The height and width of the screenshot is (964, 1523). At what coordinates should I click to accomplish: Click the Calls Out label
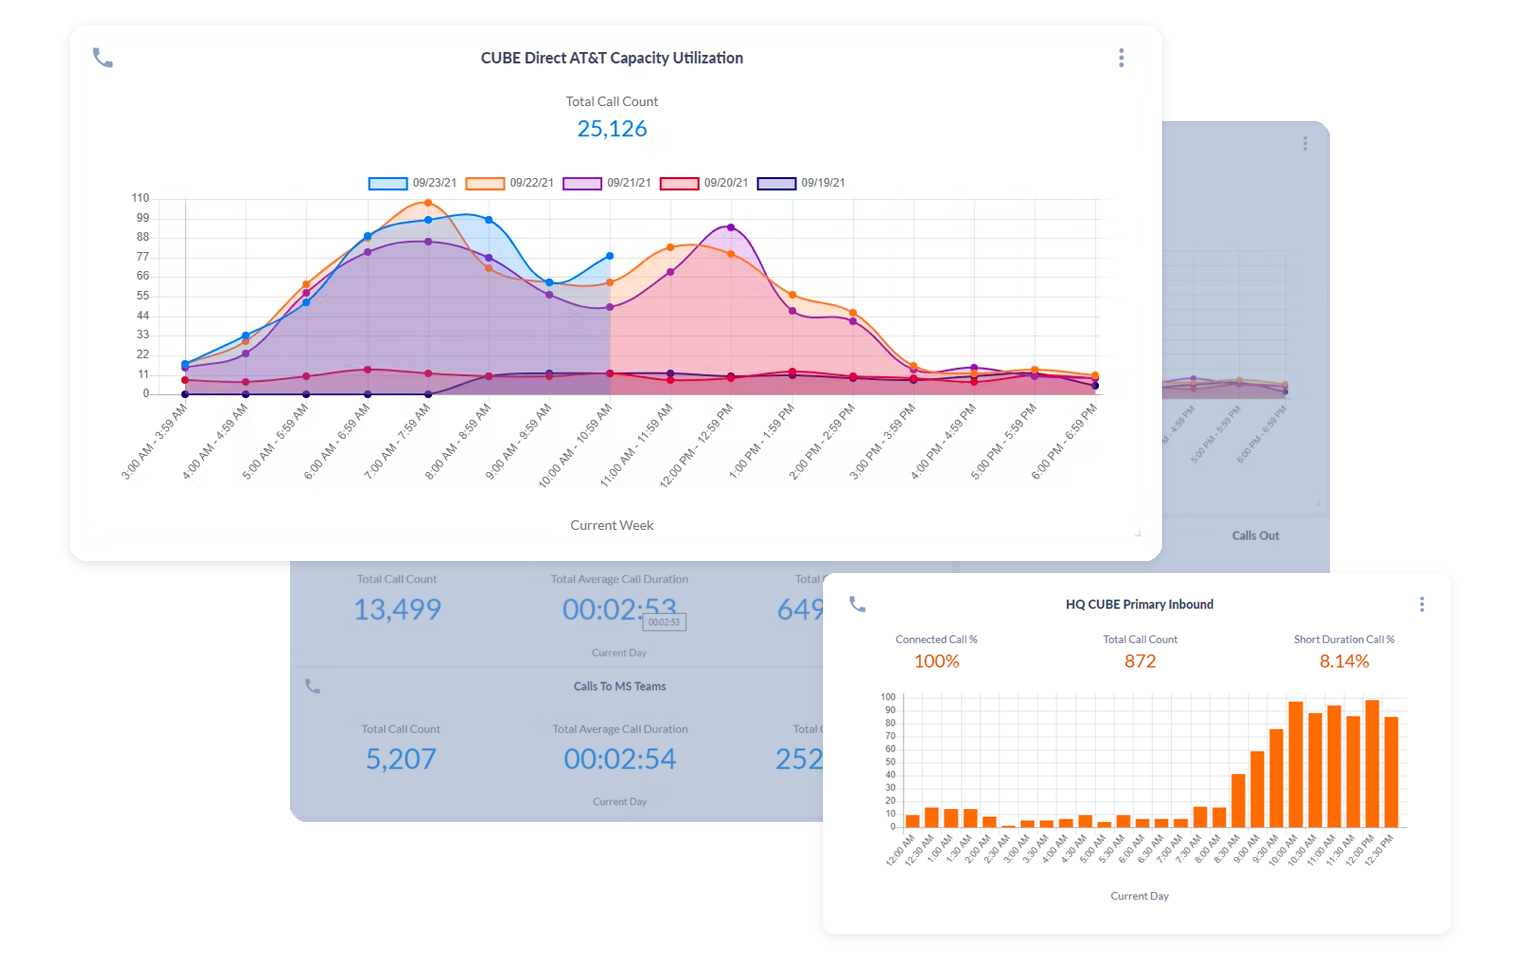tap(1255, 536)
